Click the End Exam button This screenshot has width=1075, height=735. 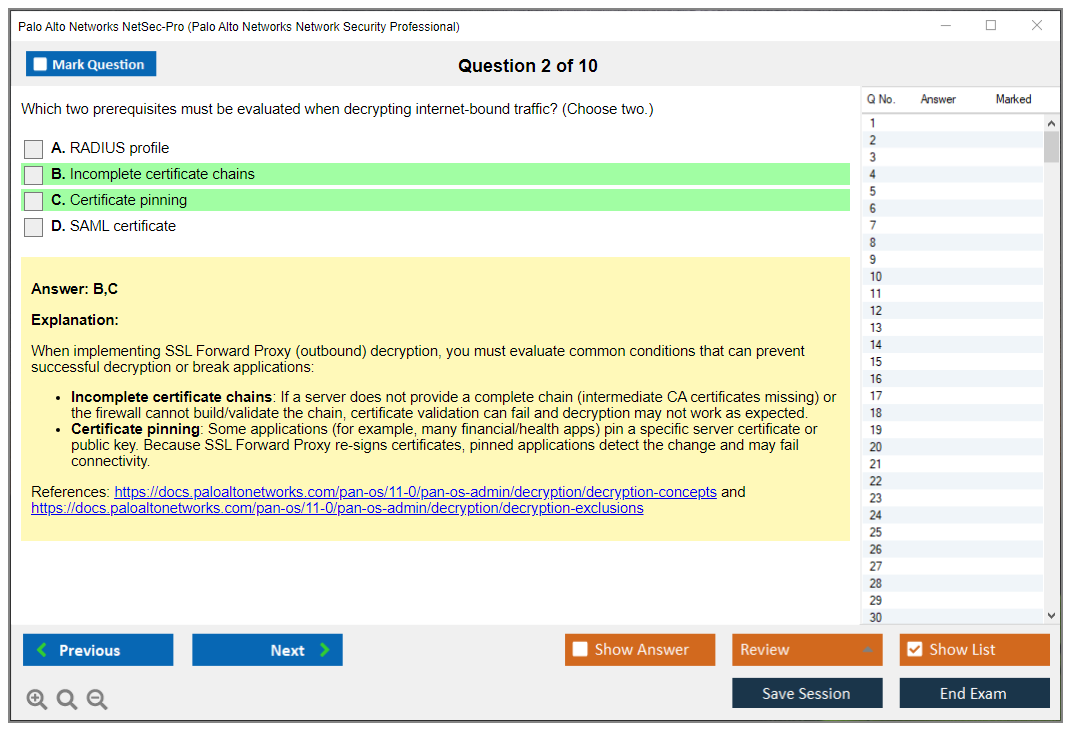pyautogui.click(x=973, y=693)
